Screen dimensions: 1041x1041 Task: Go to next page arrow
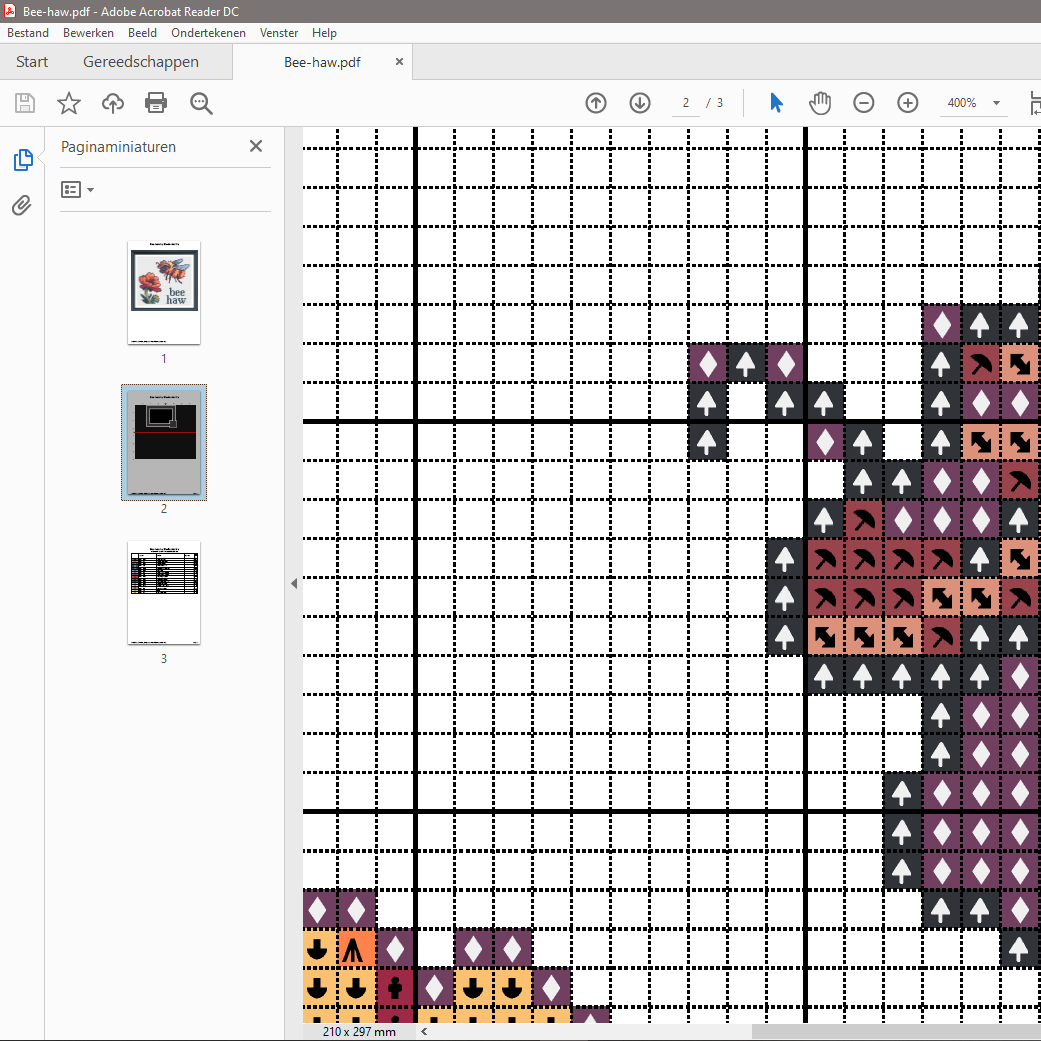point(640,103)
